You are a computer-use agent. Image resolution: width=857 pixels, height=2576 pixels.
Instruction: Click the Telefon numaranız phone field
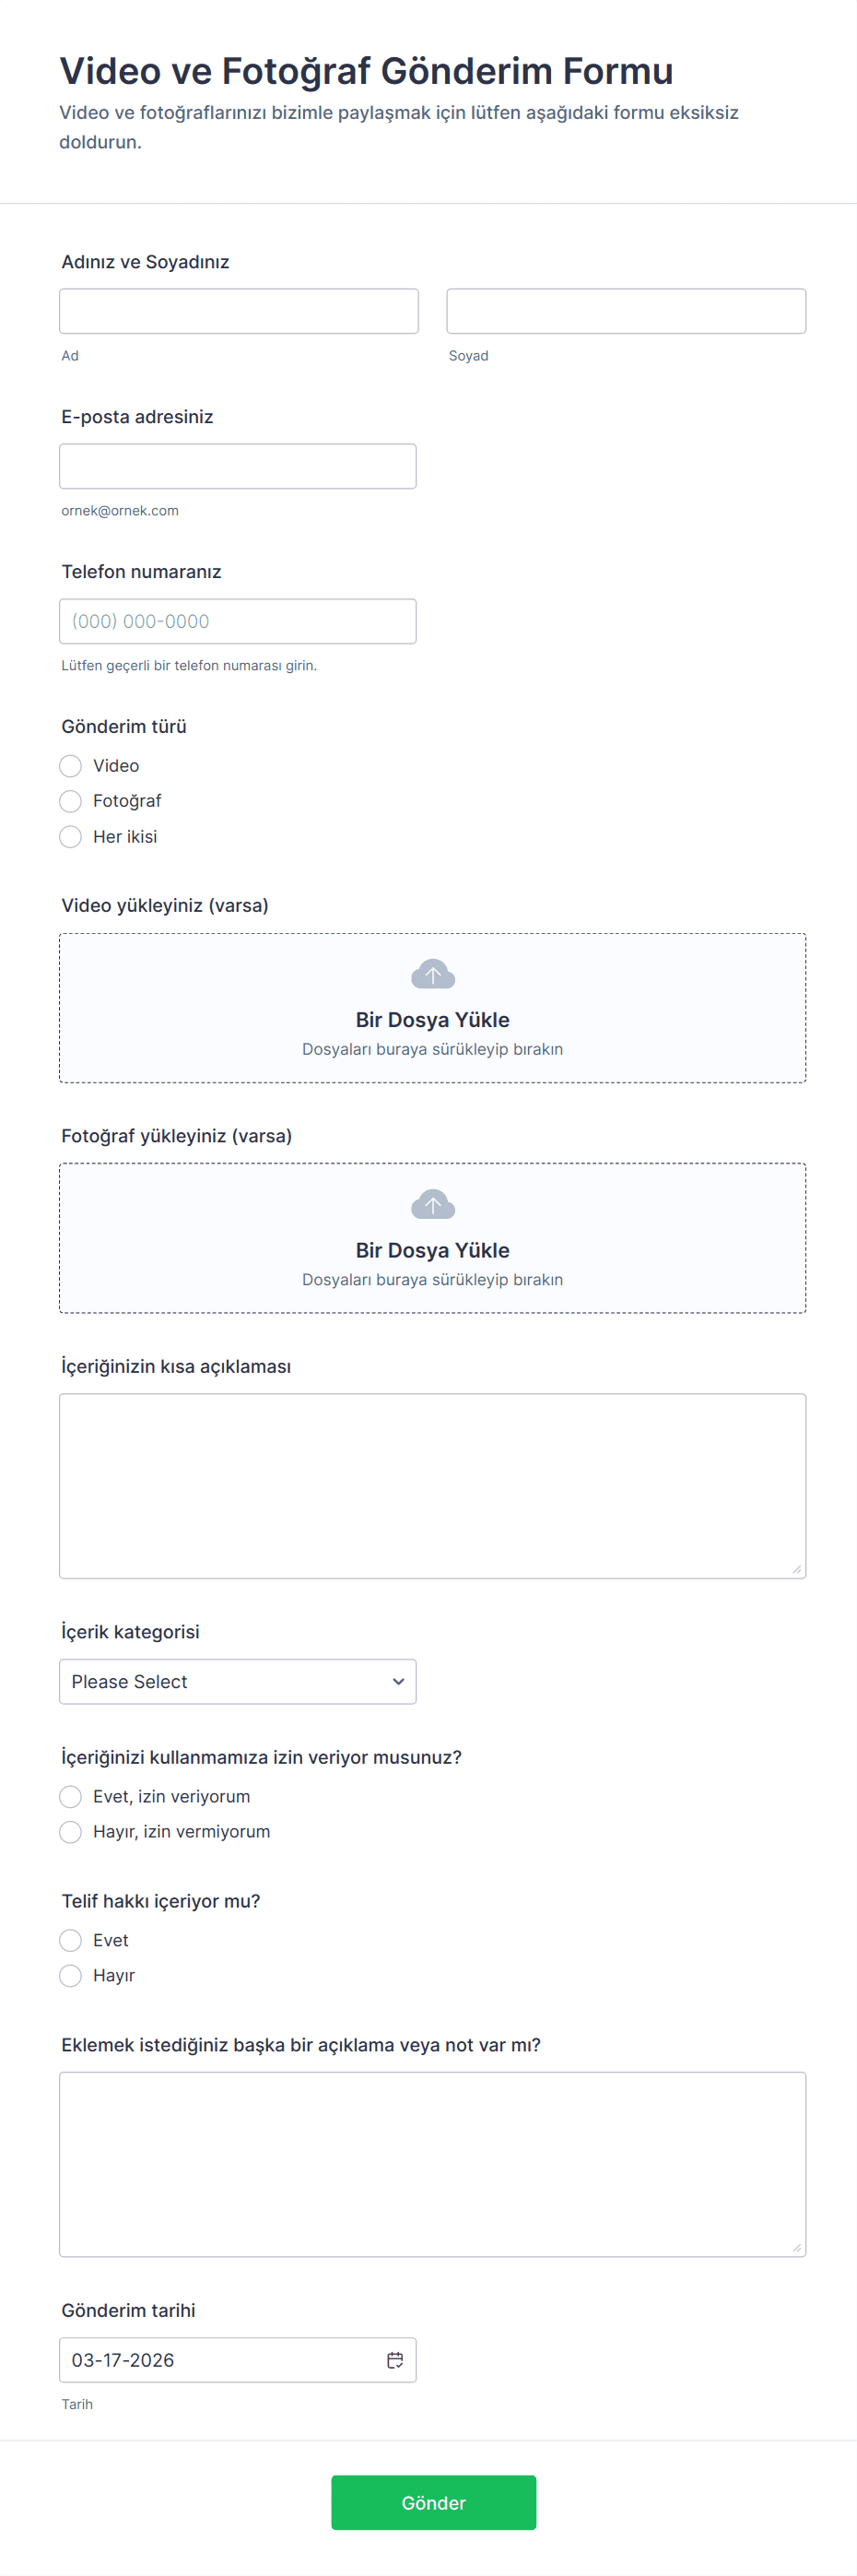237,621
